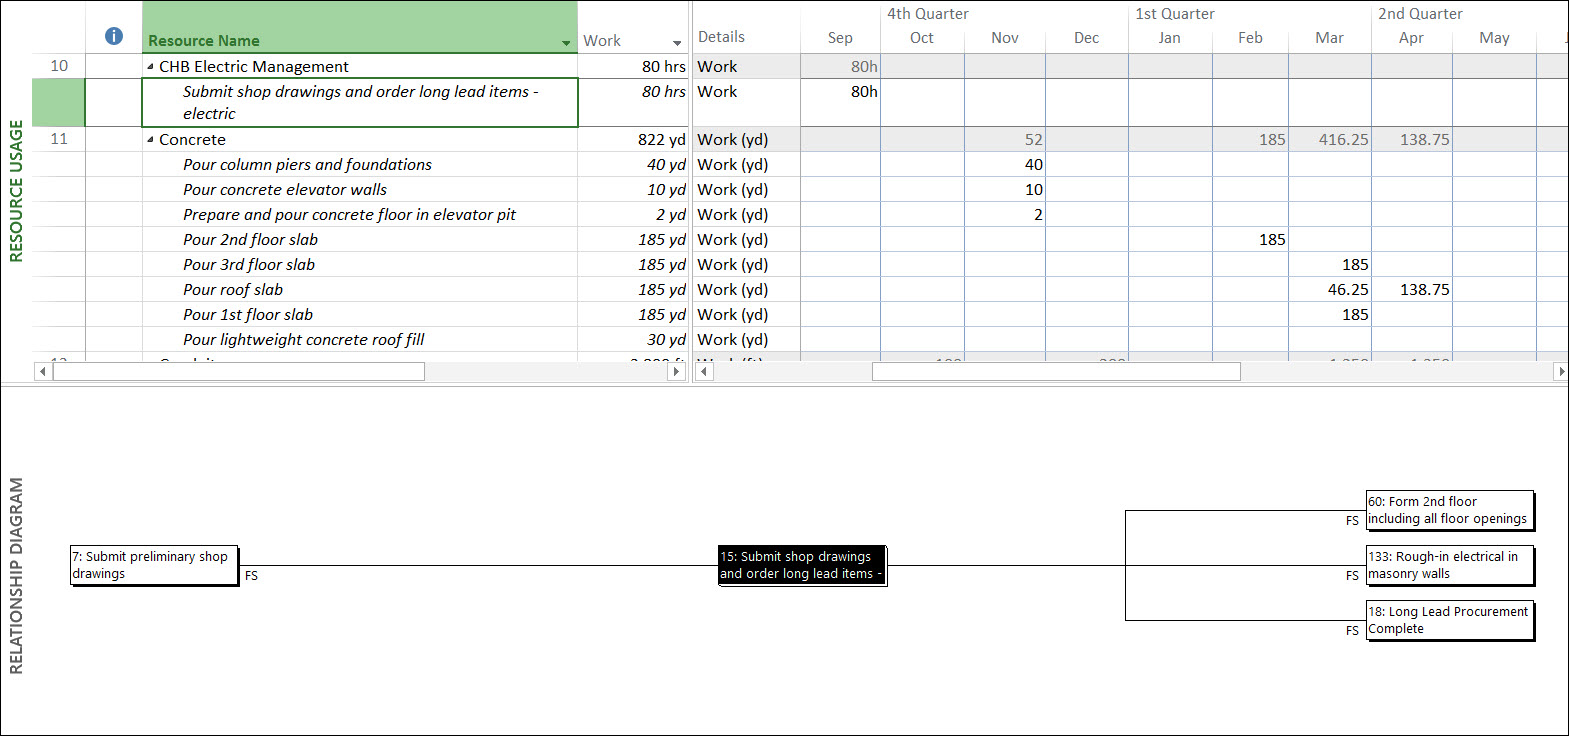Select the 822 yd Work cell for Concrete

tap(633, 140)
